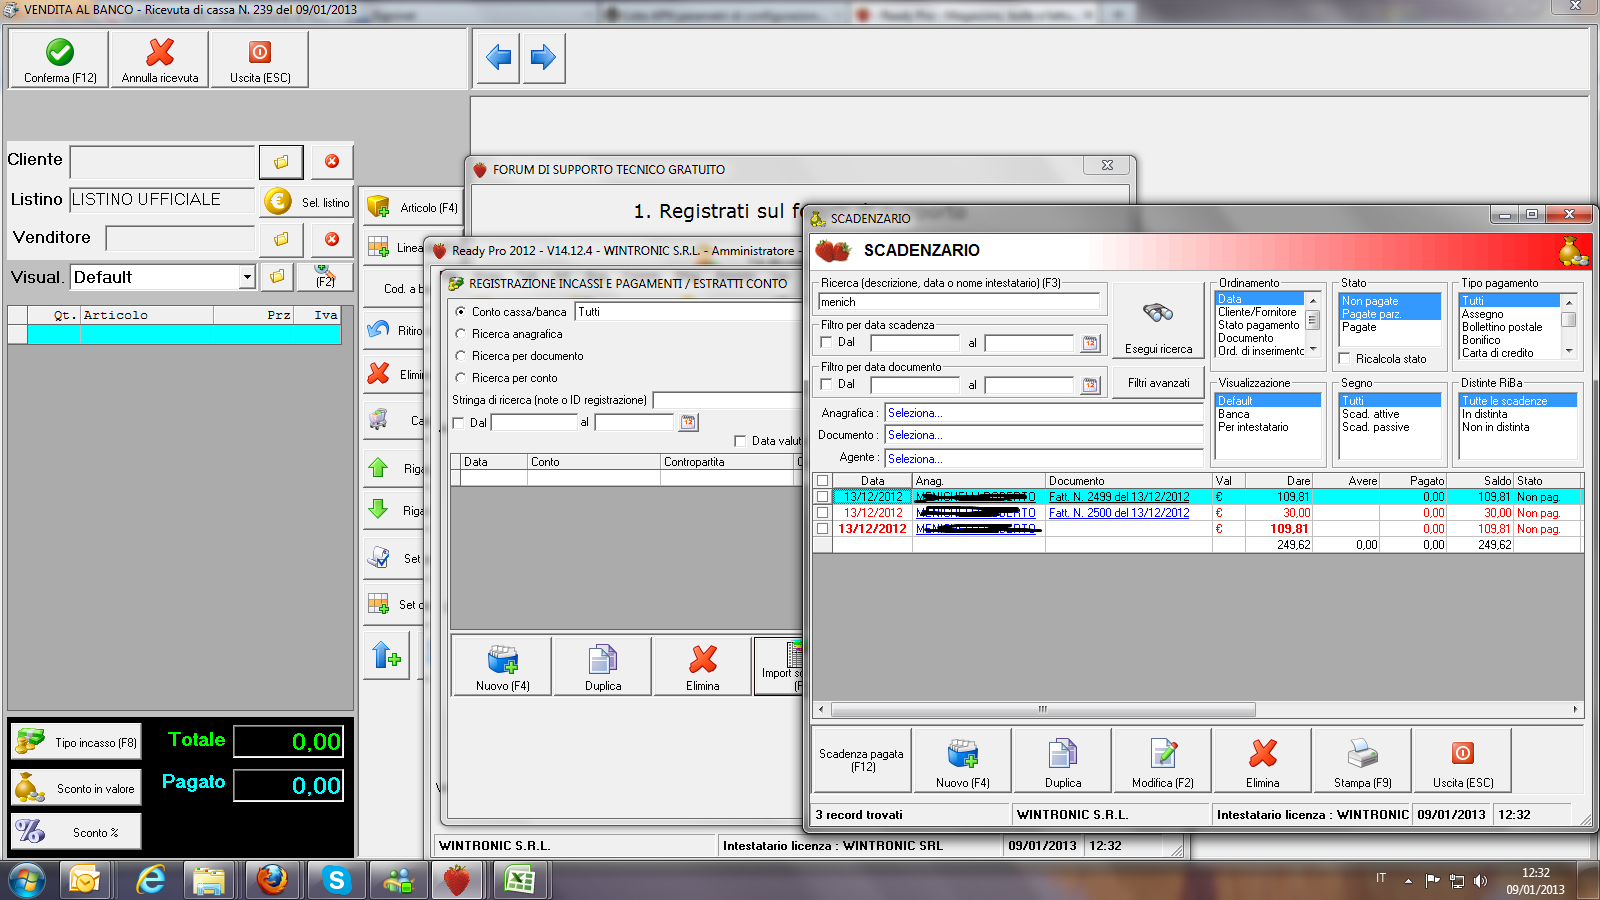
Task: Click Excel icon in Windows taskbar
Action: pyautogui.click(x=519, y=880)
